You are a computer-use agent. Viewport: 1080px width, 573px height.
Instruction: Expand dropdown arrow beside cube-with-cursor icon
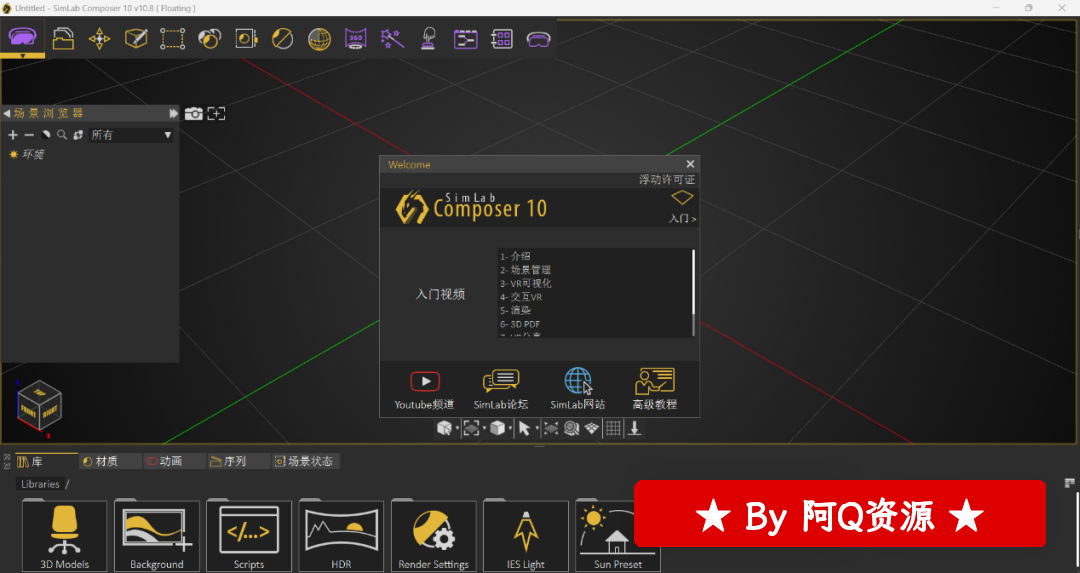pos(457,429)
